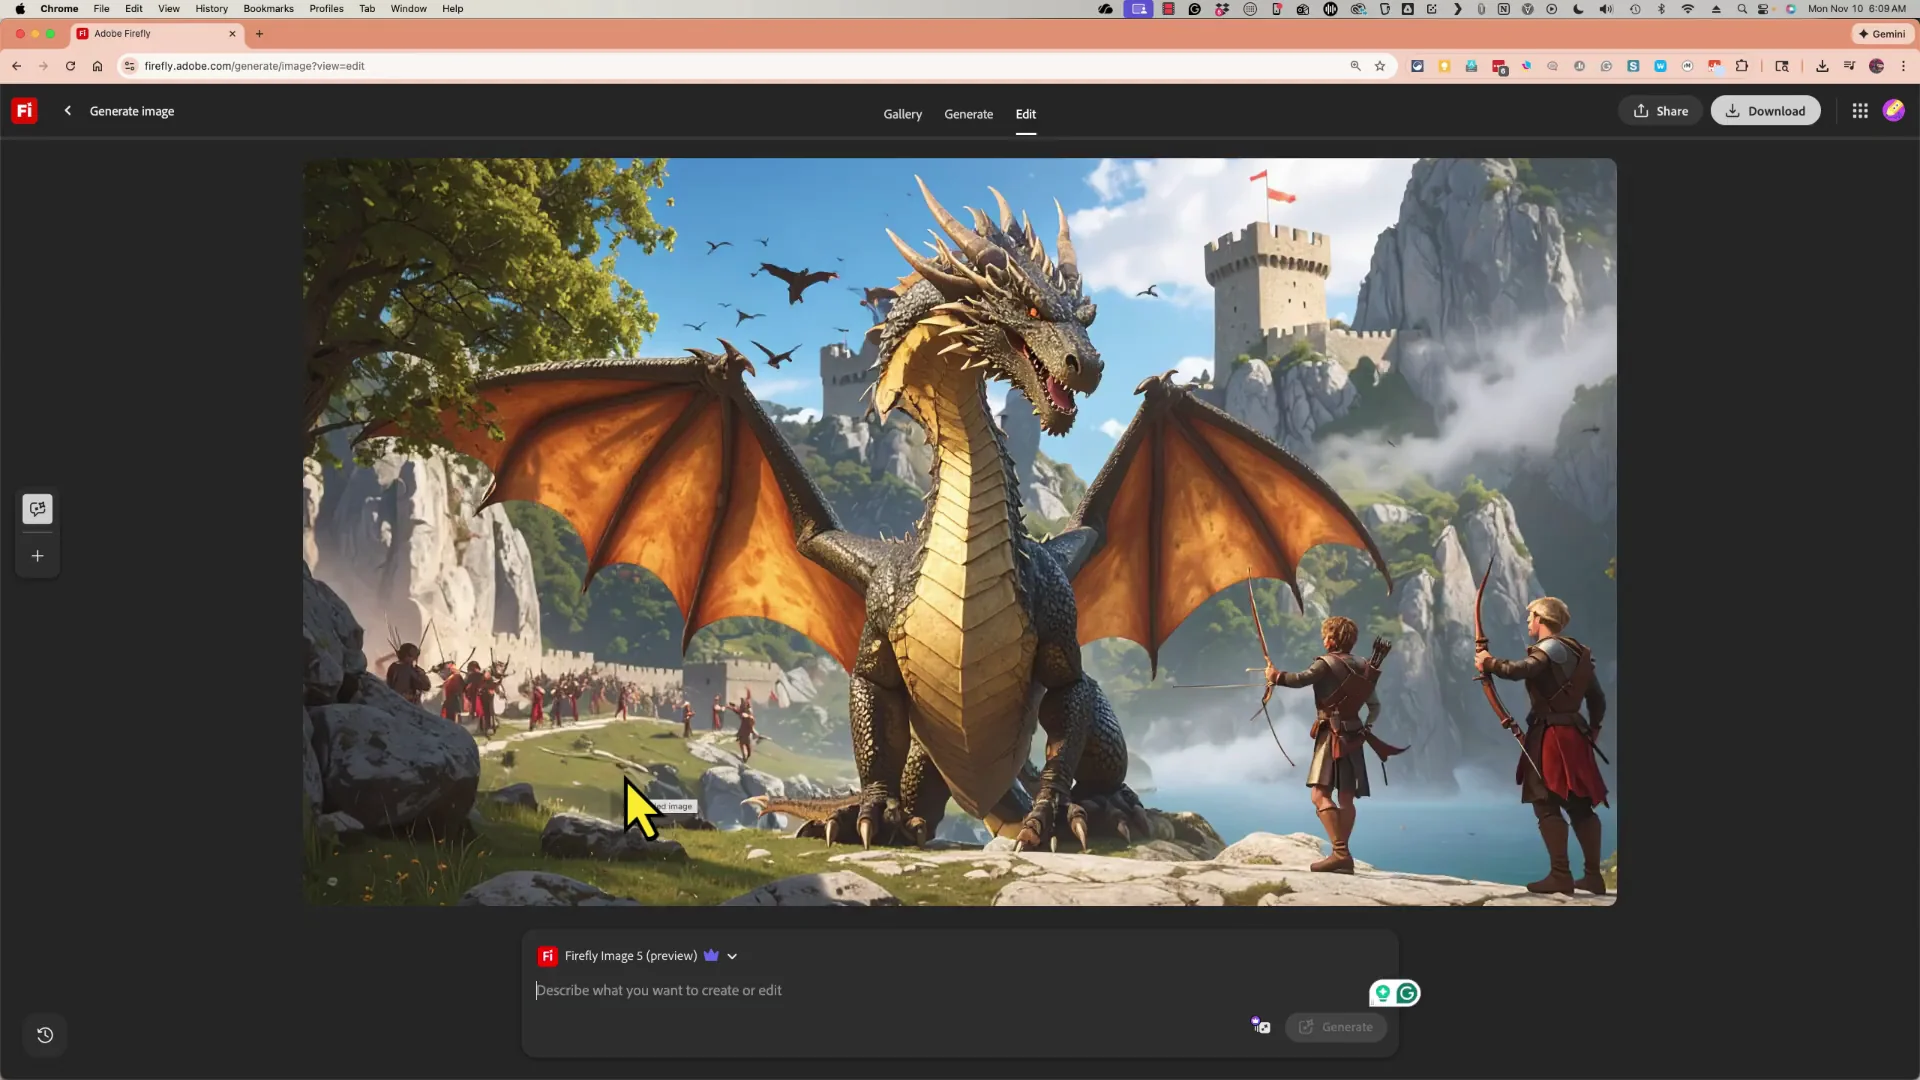This screenshot has width=1920, height=1080.
Task: Bookmark this page with the star icon
Action: click(1380, 66)
